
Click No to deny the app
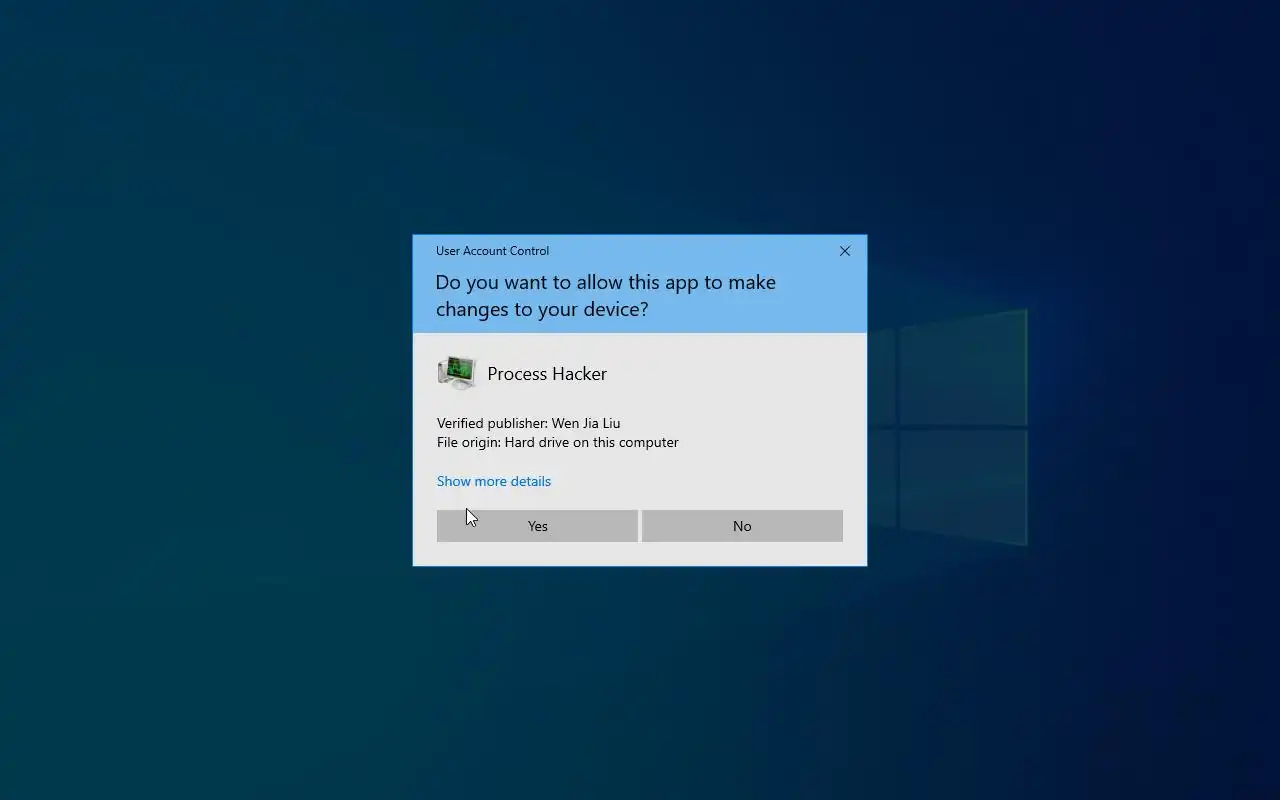(742, 526)
